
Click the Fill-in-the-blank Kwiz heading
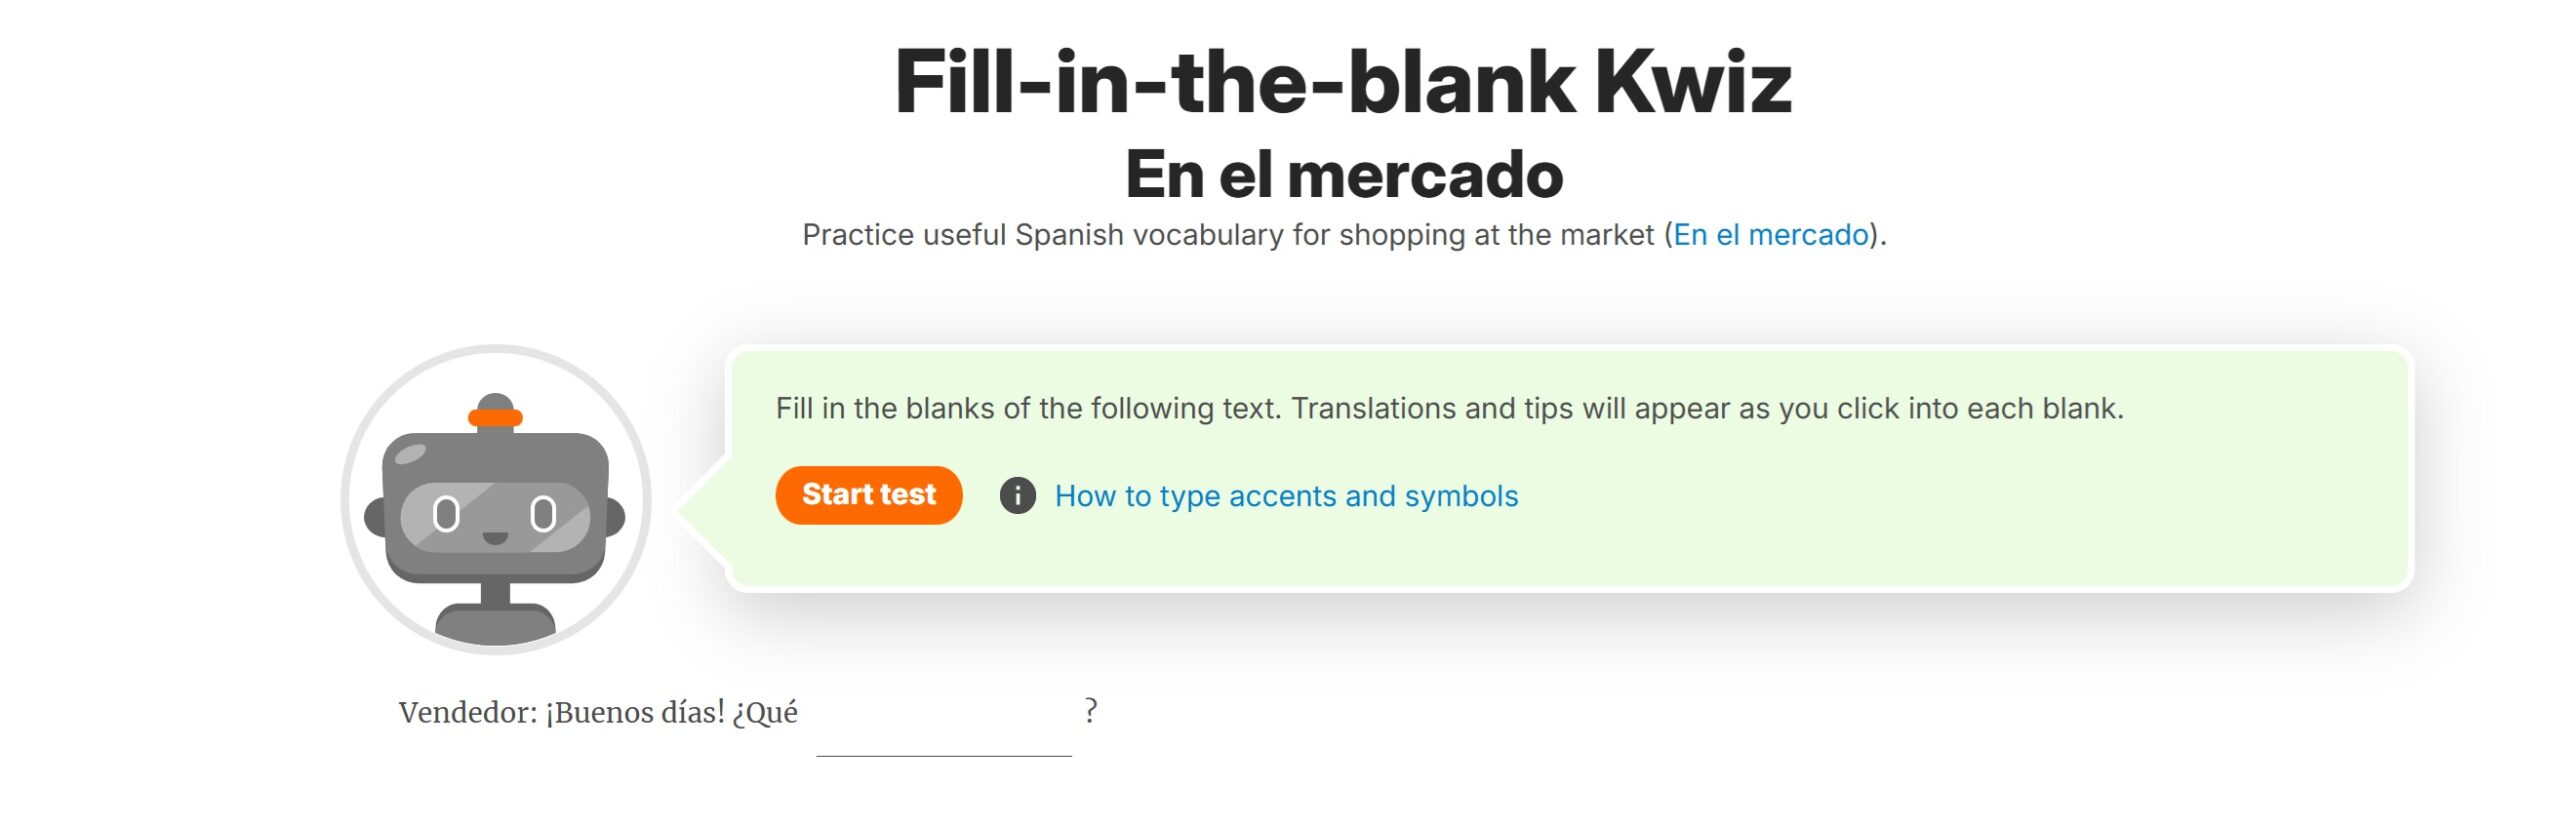tap(1342, 82)
